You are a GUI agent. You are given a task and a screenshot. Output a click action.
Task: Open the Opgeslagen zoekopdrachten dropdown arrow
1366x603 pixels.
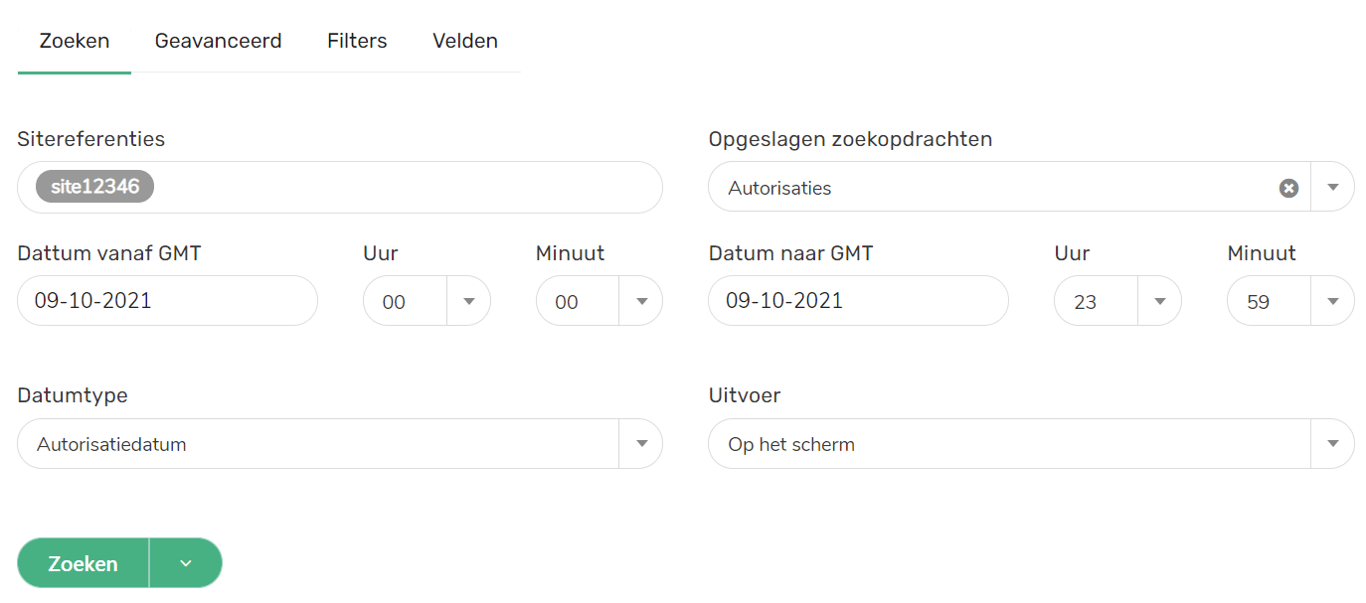pyautogui.click(x=1332, y=188)
